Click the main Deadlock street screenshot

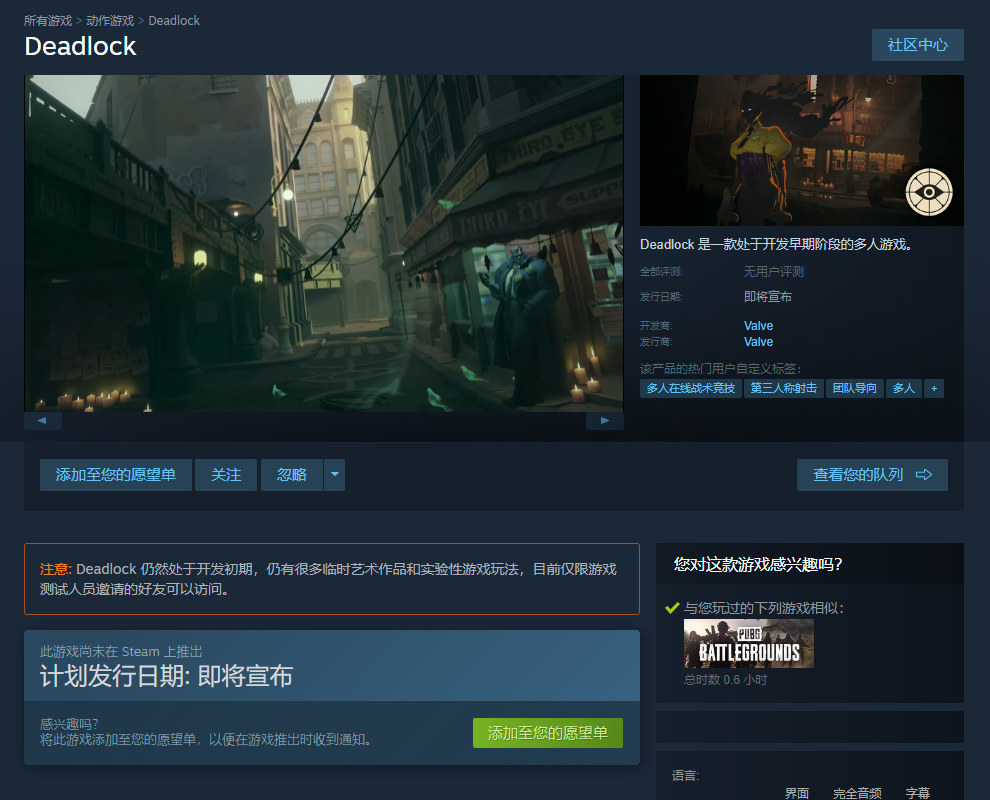click(324, 244)
